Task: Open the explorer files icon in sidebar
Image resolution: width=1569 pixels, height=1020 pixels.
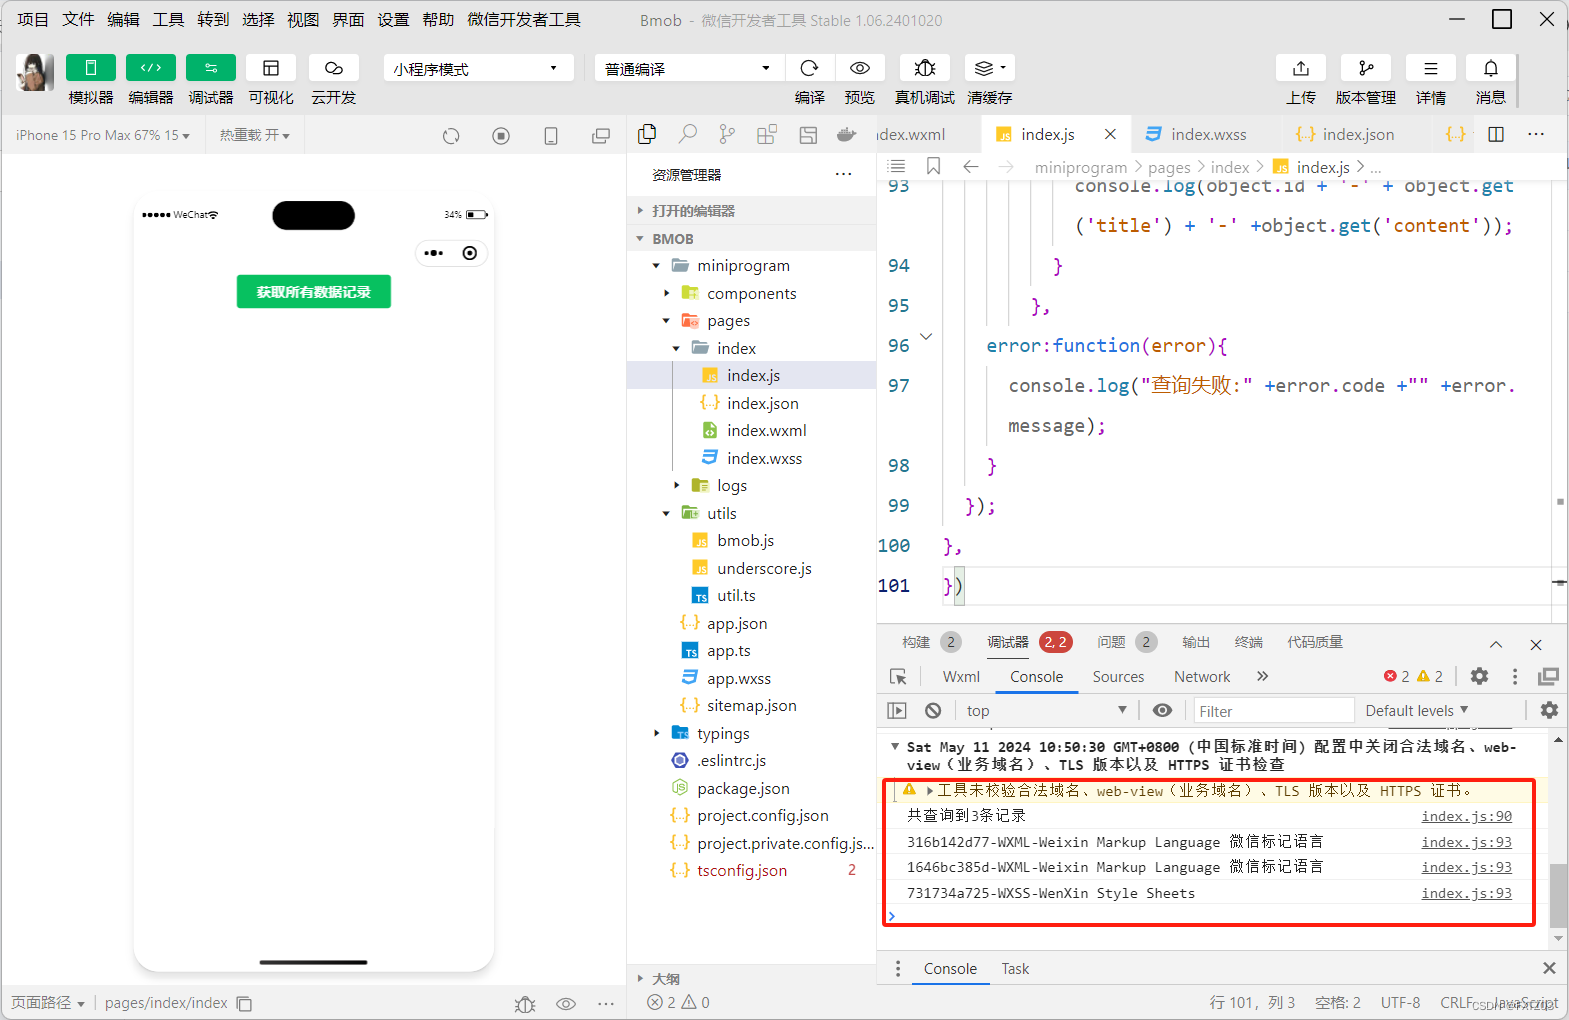Action: coord(647,134)
